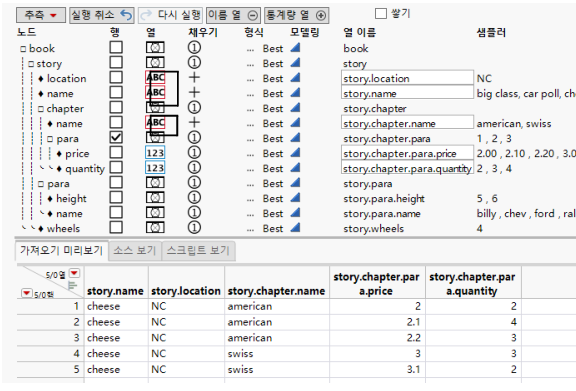576x391 pixels.
Task: Open the rows red triangle menu in preview table
Action: [26, 293]
